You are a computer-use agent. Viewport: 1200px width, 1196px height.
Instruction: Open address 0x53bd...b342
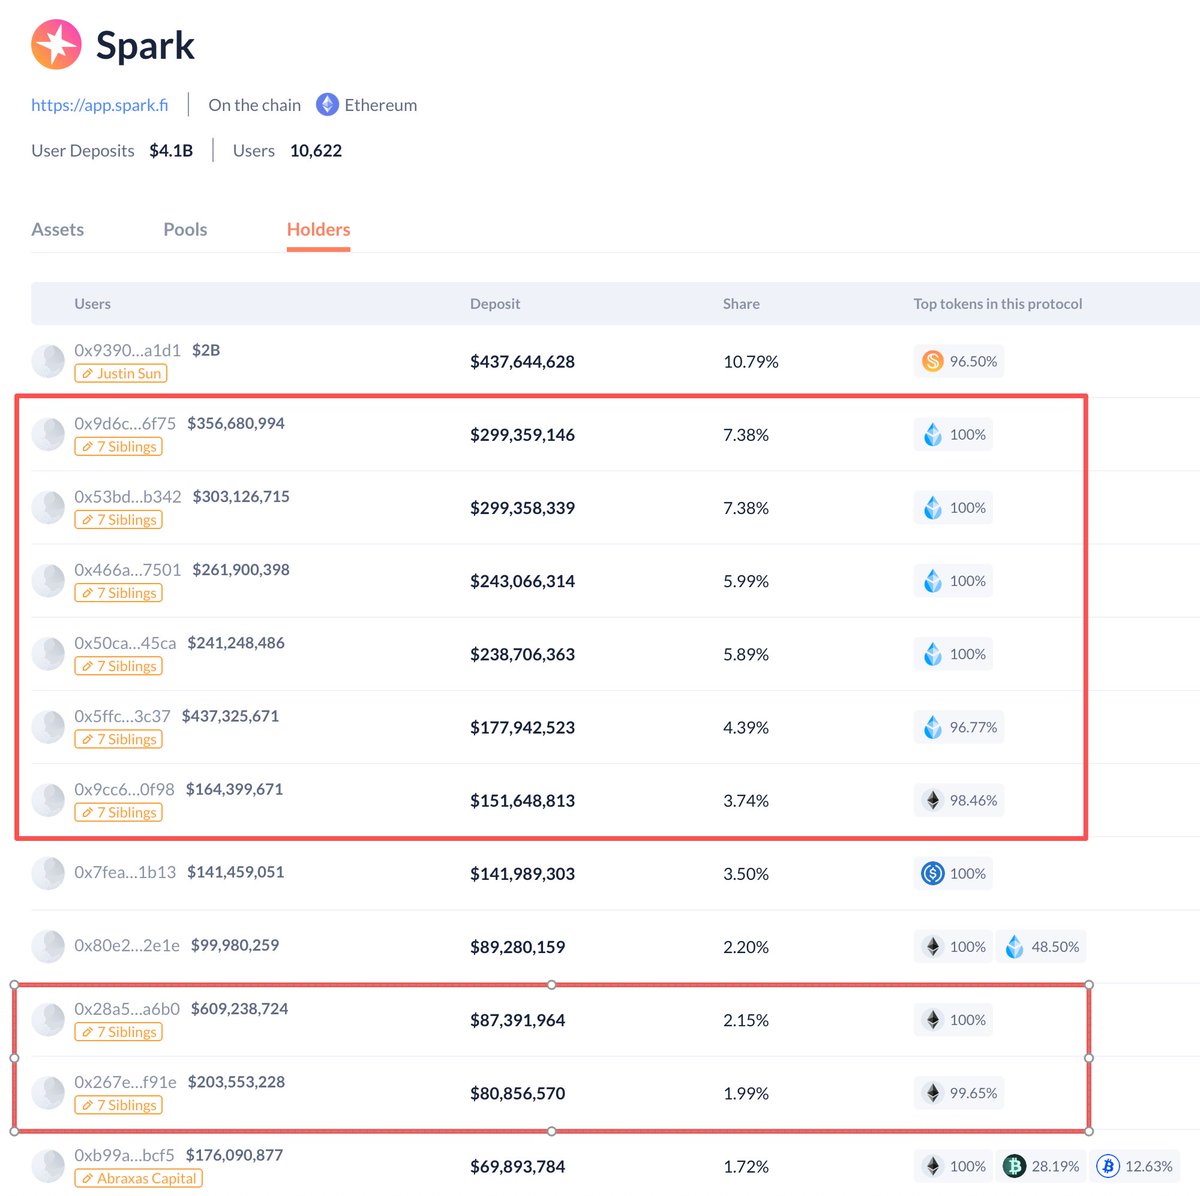pyautogui.click(x=128, y=496)
